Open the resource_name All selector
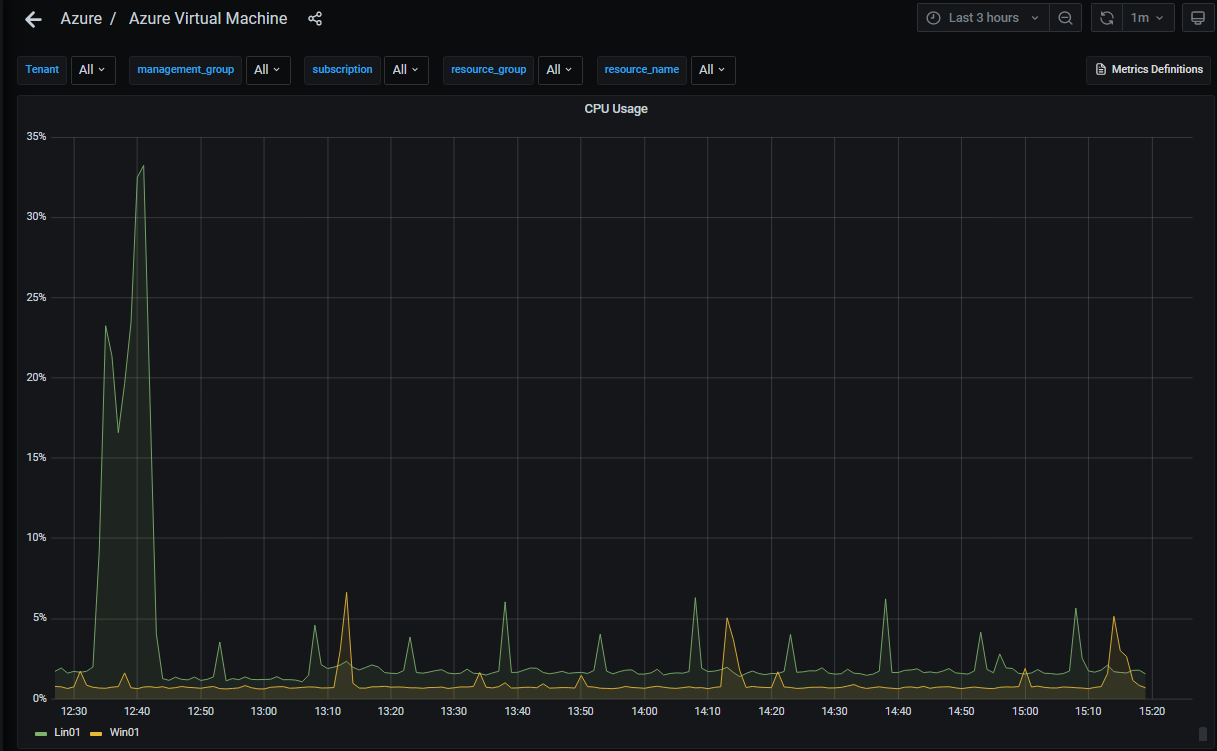 pos(713,70)
